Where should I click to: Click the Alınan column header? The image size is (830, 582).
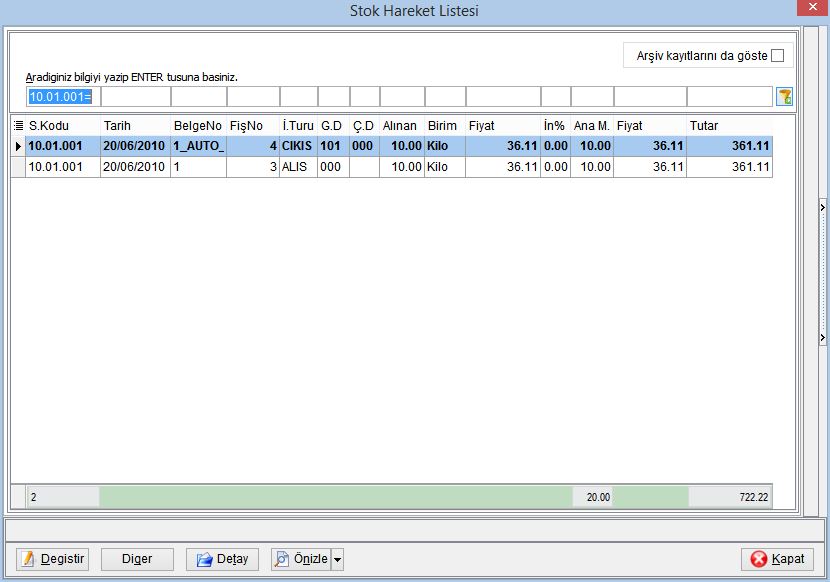[x=402, y=126]
